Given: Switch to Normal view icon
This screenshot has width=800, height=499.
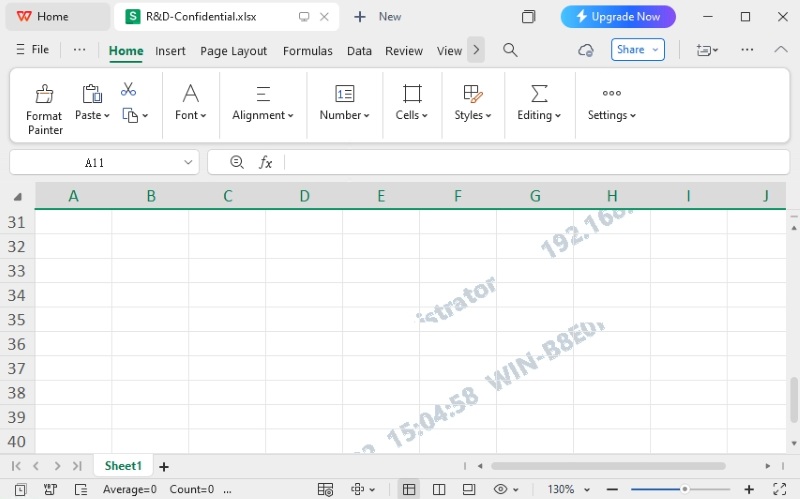Looking at the screenshot, I should 409,489.
